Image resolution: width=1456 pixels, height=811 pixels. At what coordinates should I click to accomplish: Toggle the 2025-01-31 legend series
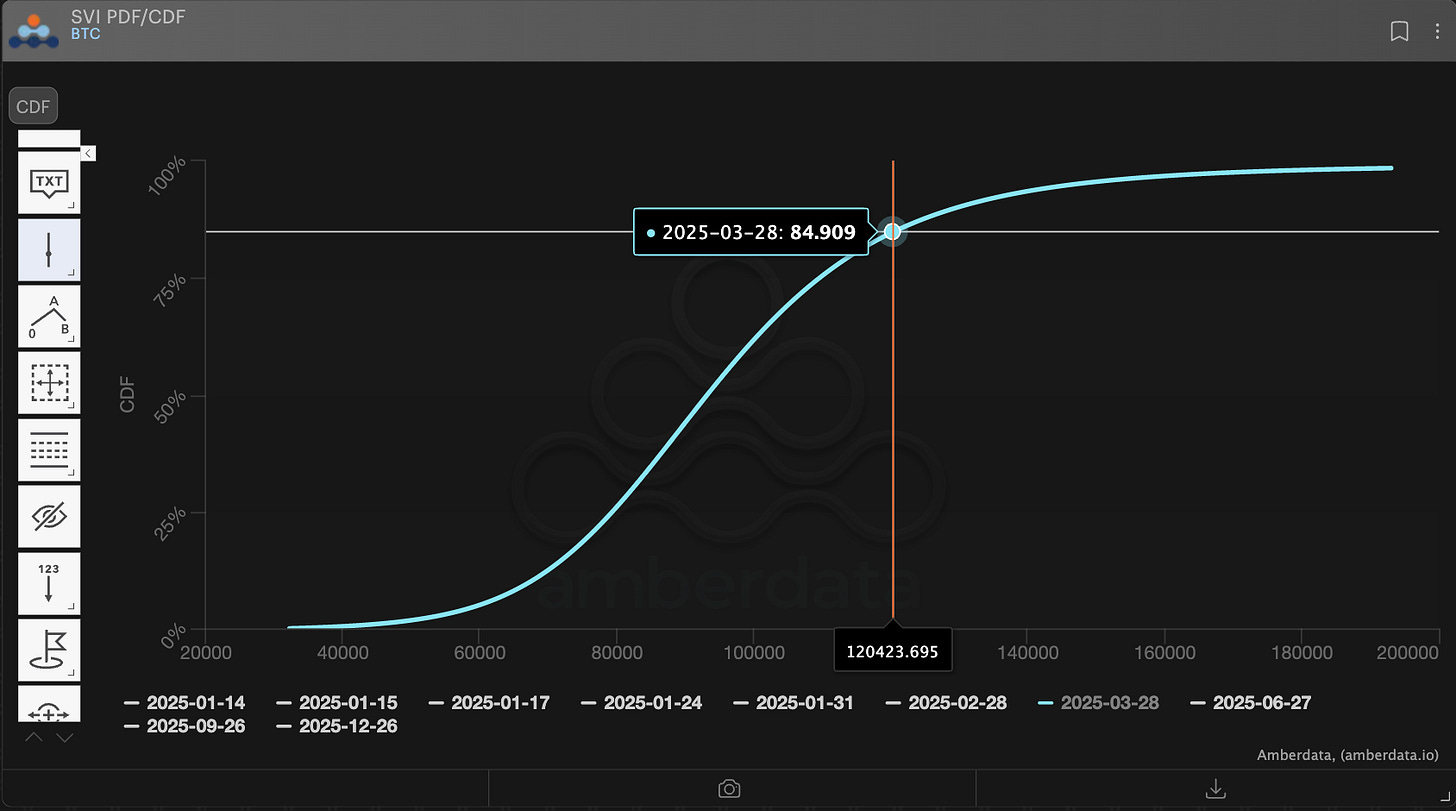click(x=793, y=703)
